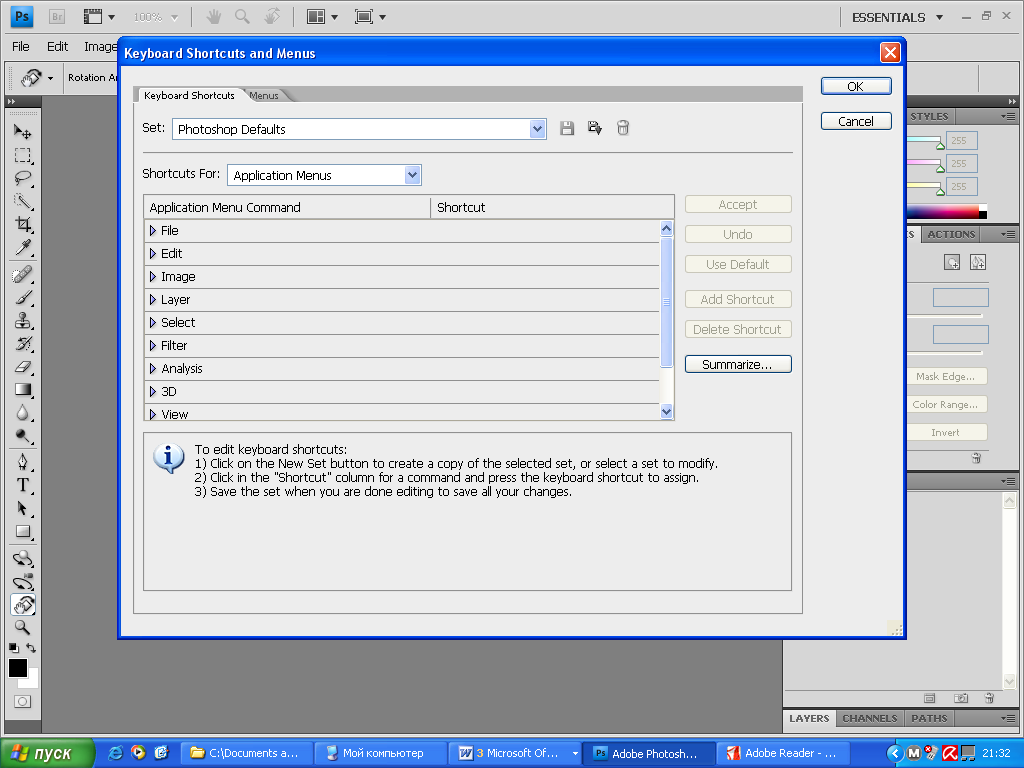Expand the Image menu command group

(x=153, y=277)
